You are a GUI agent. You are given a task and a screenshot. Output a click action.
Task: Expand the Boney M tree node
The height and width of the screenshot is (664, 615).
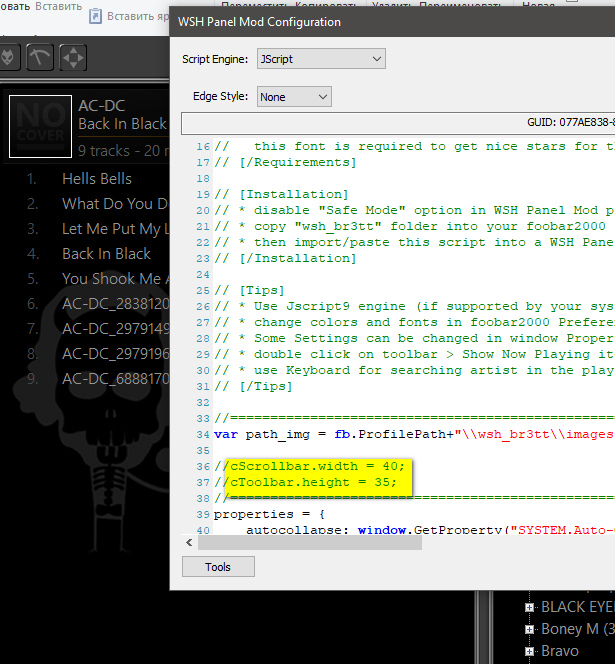click(529, 629)
